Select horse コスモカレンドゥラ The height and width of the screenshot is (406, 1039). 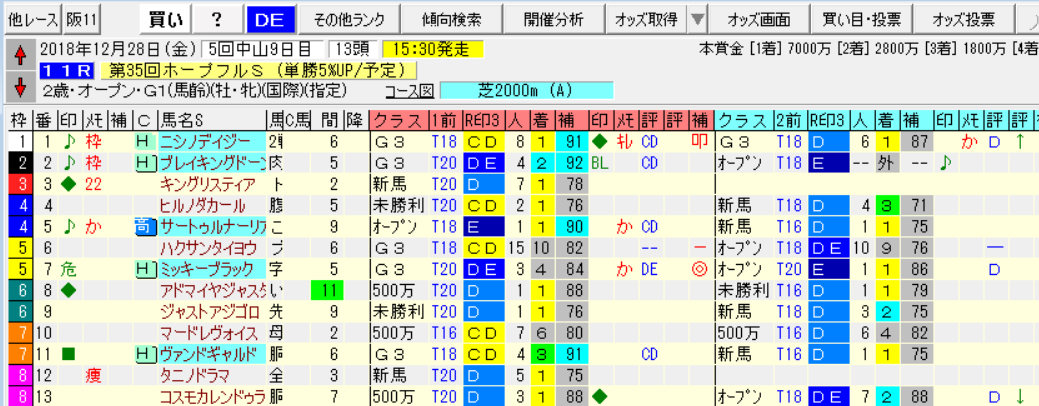[x=211, y=397]
